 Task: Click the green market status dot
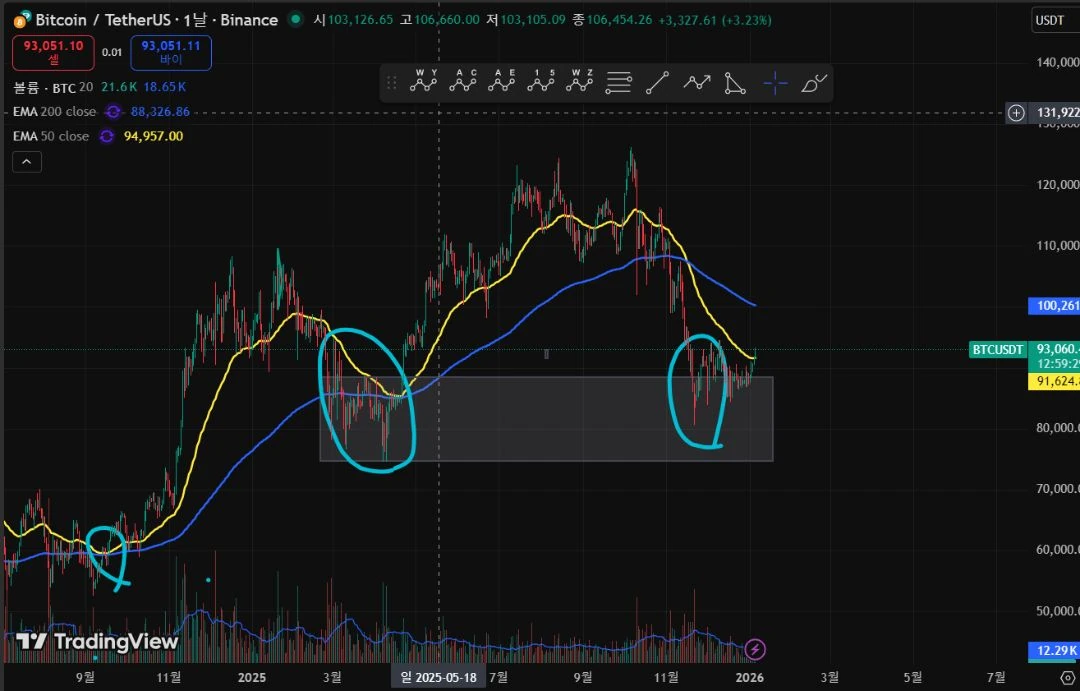click(295, 19)
